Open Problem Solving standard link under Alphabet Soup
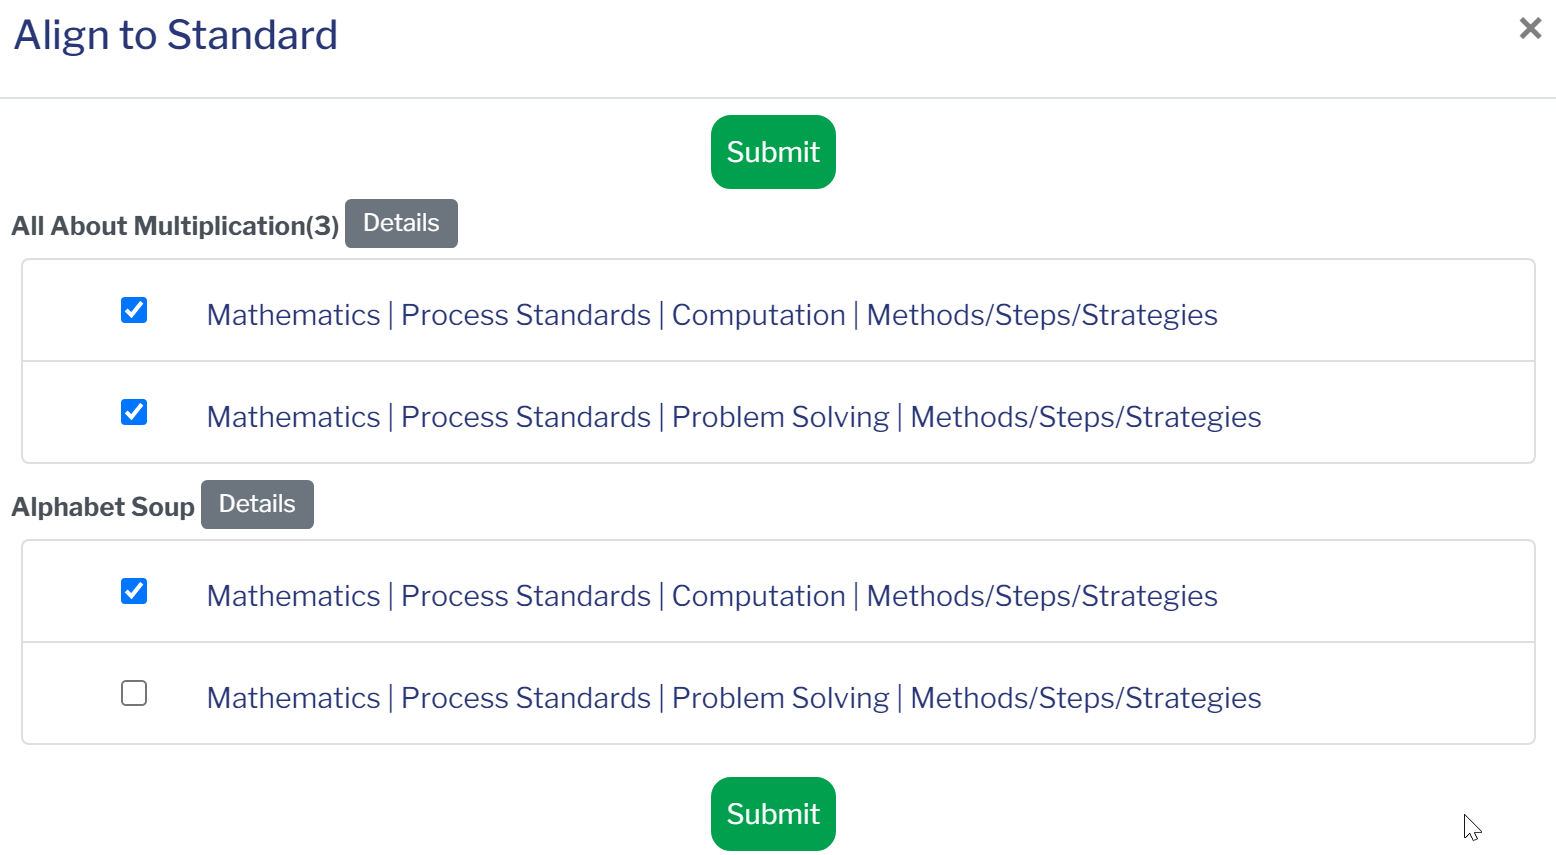 733,698
